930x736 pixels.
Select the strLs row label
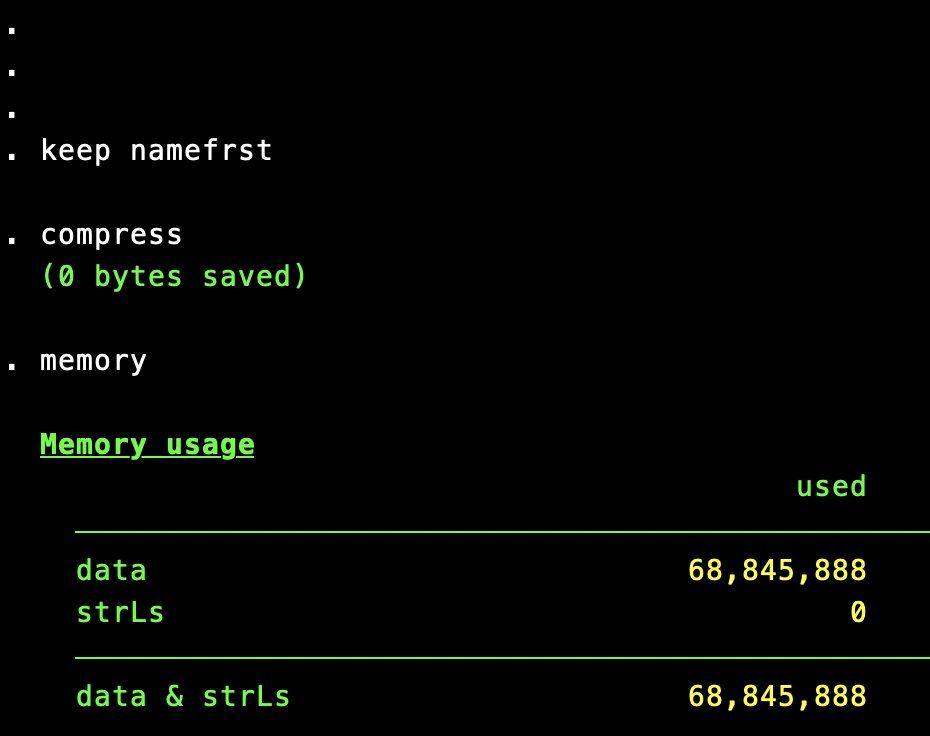[x=120, y=612]
